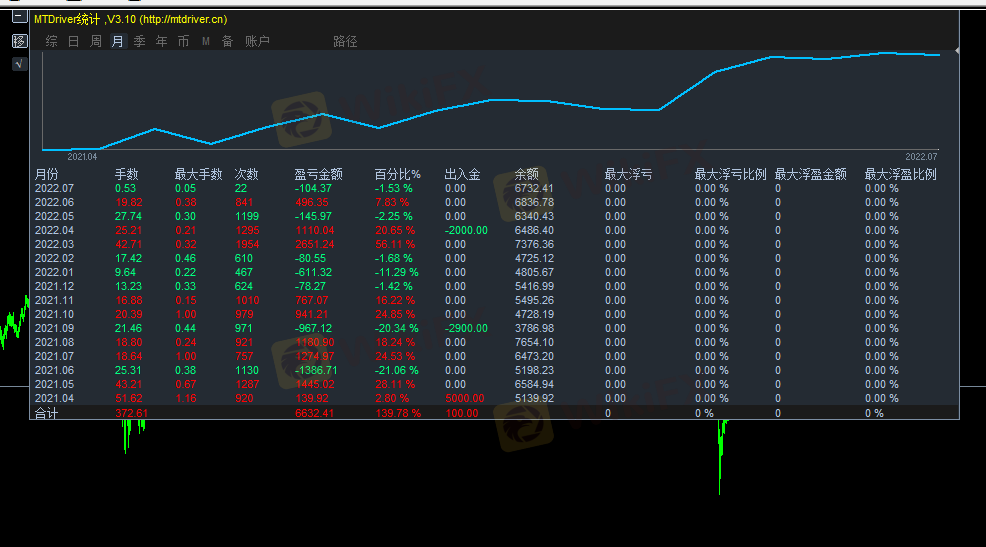Open the 季 quarterly statistics tab
986x547 pixels.
[140, 41]
